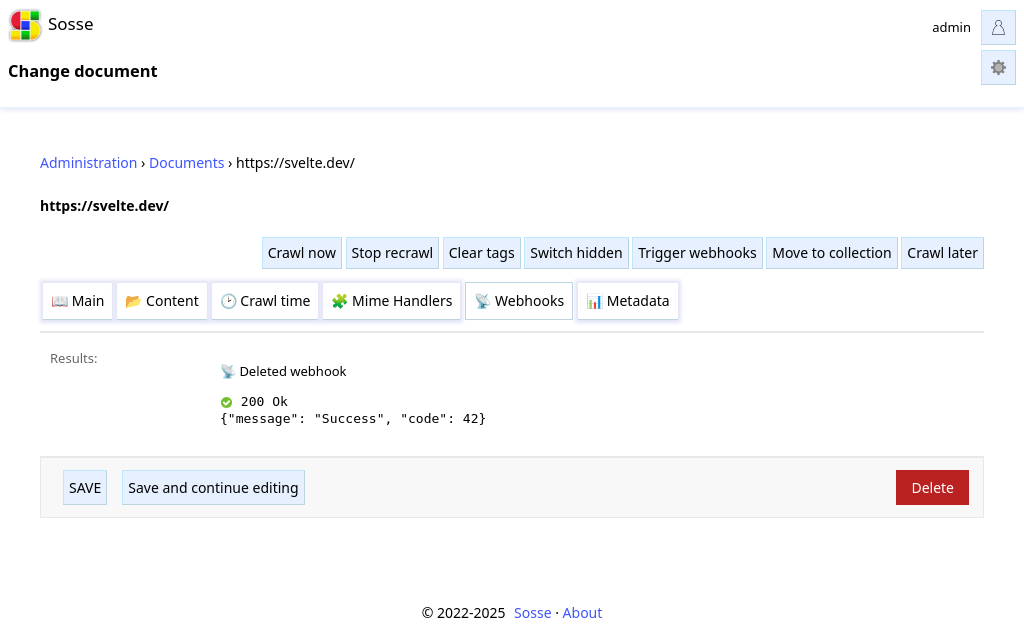1024x633 pixels.
Task: Click the Sosse title text in header
Action: 71,25
